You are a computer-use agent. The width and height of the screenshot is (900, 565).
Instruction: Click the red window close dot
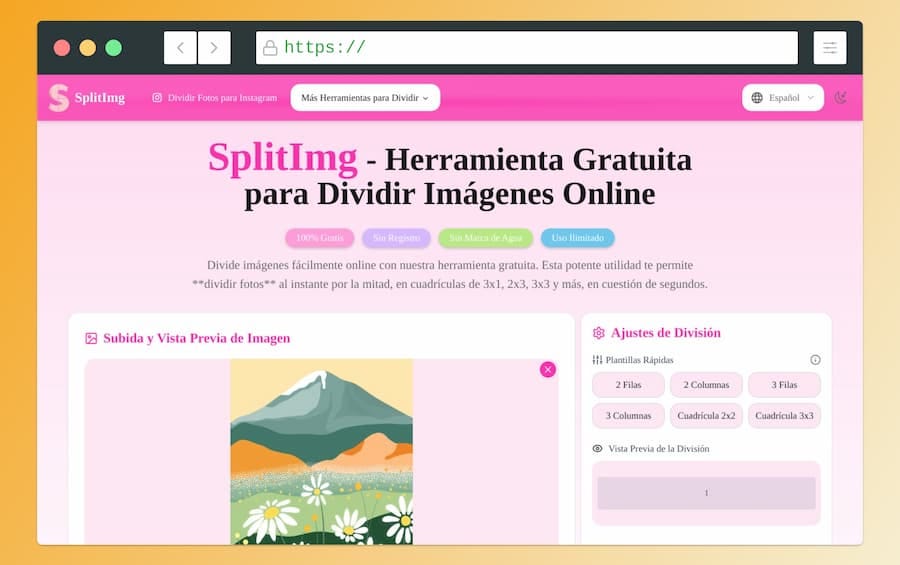62,48
